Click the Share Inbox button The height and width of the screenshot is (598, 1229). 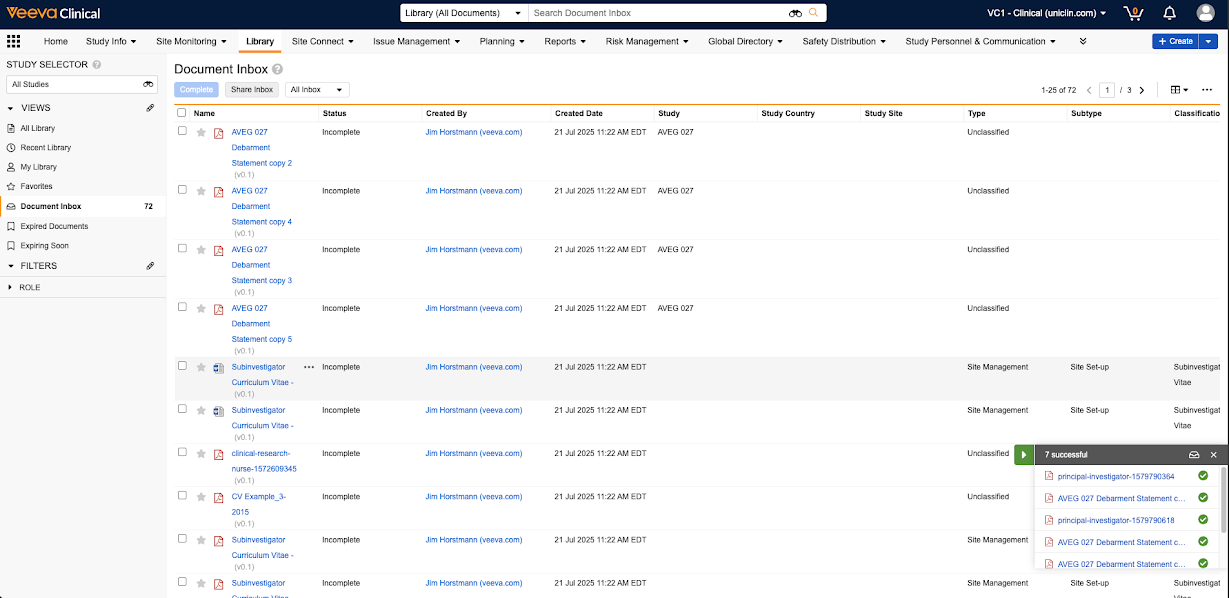click(251, 90)
